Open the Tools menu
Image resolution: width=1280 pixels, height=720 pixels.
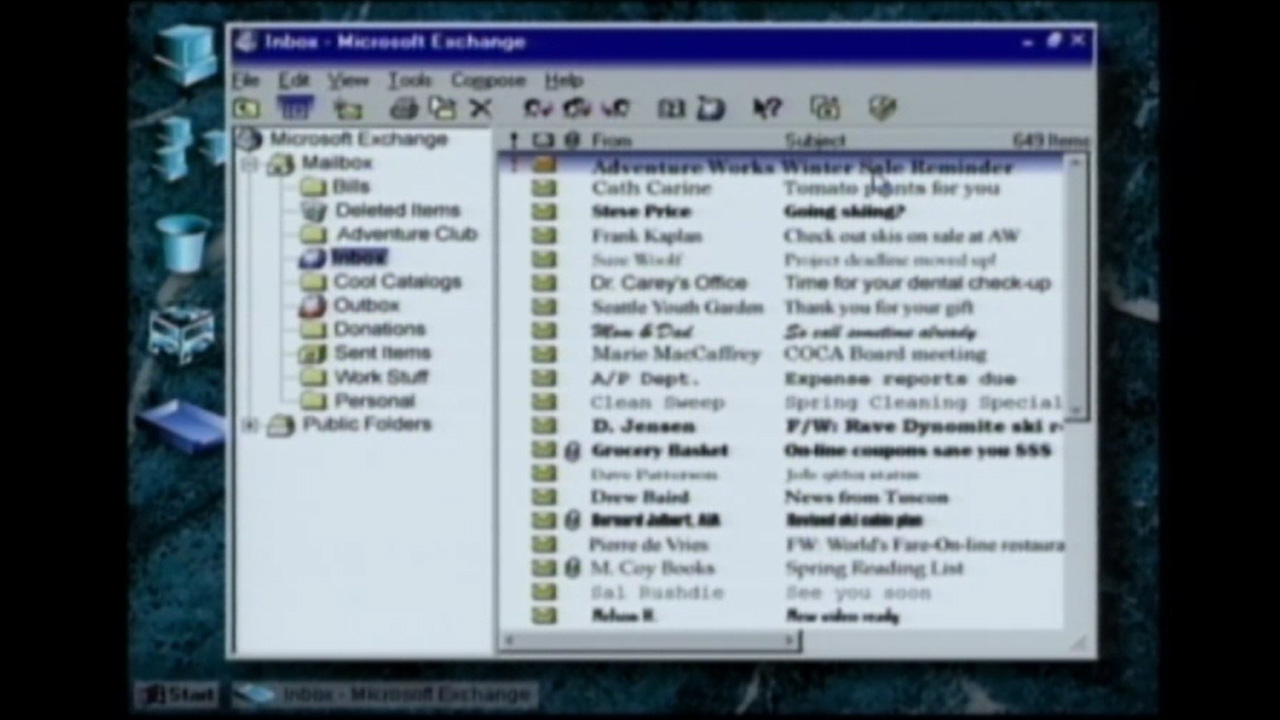pyautogui.click(x=410, y=80)
